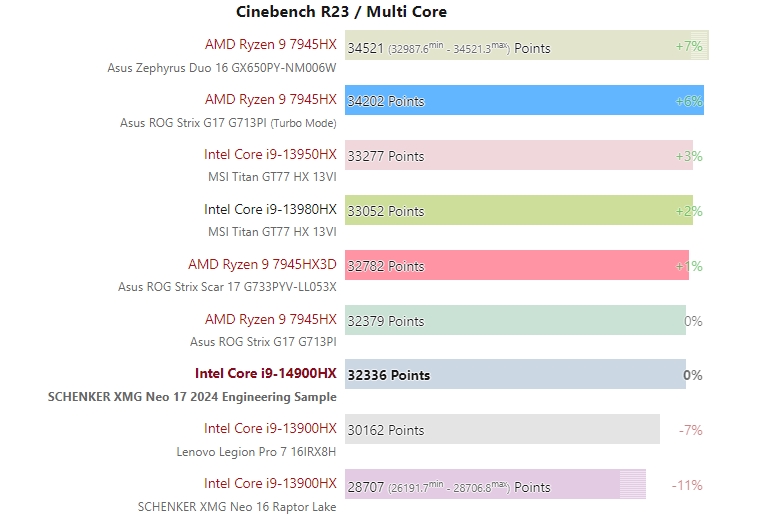Select the green 33052 Points bar
Image resolution: width=783 pixels, height=520 pixels.
tap(517, 211)
